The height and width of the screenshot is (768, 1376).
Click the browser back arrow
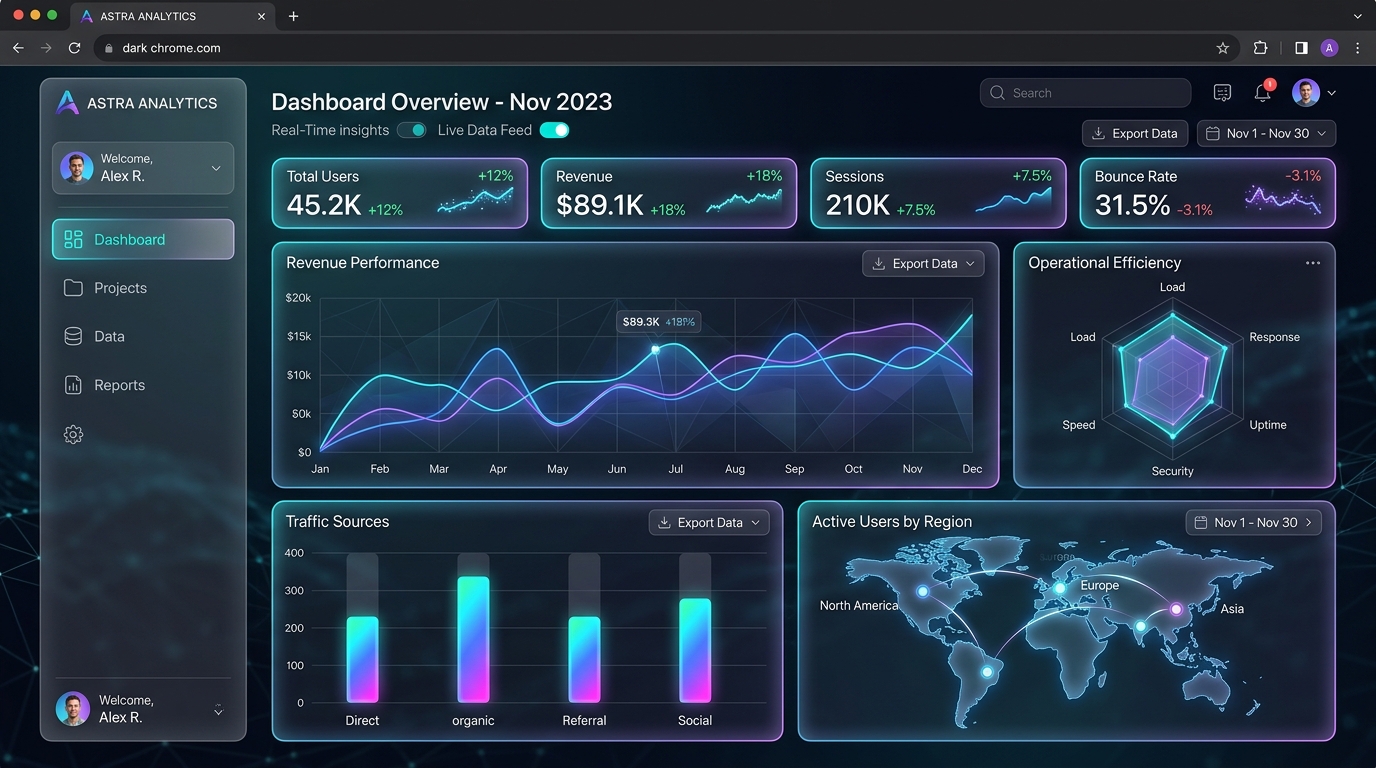tap(18, 48)
